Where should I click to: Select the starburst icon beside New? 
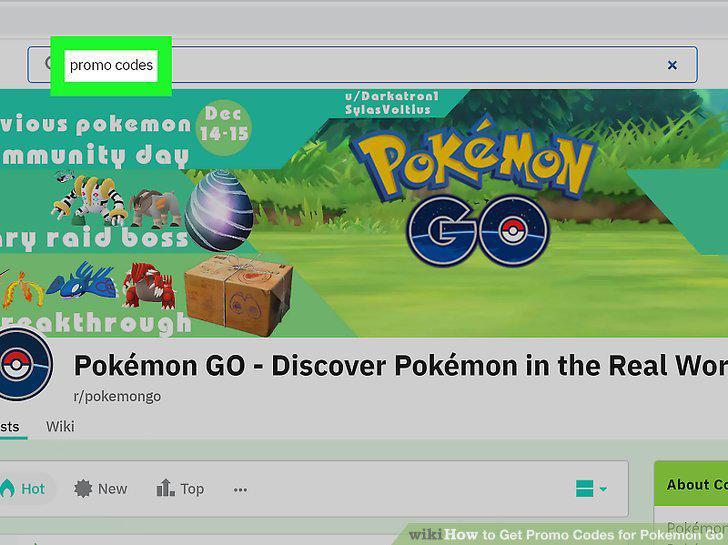coord(83,488)
